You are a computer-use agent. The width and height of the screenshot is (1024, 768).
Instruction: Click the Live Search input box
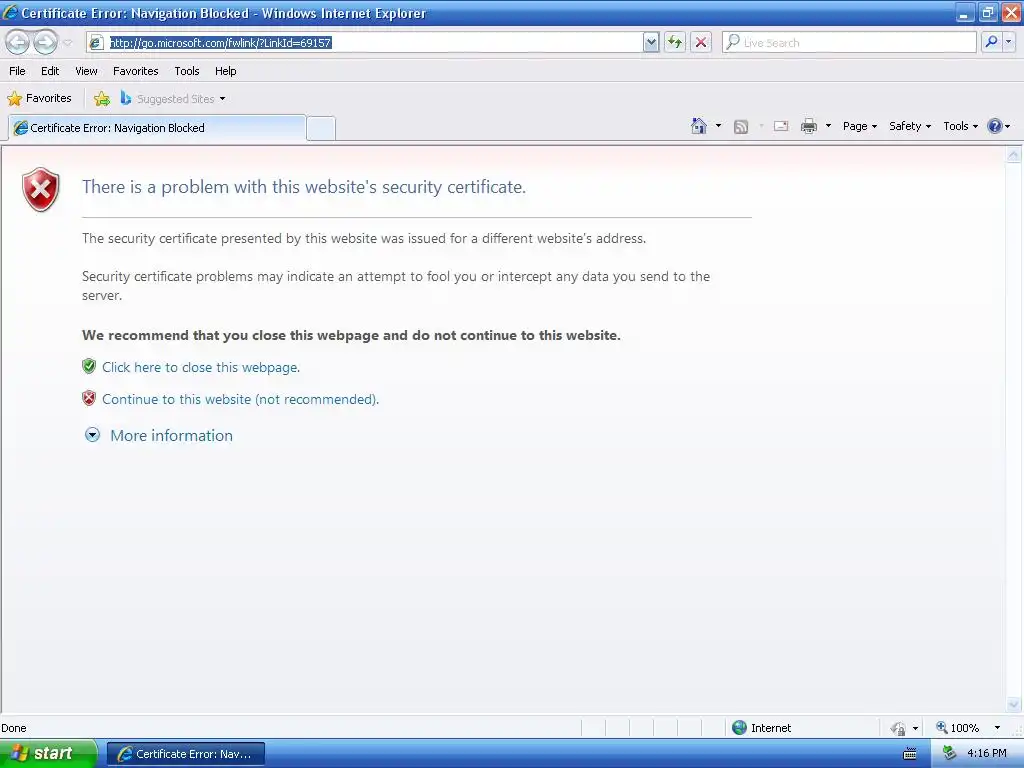coord(849,42)
